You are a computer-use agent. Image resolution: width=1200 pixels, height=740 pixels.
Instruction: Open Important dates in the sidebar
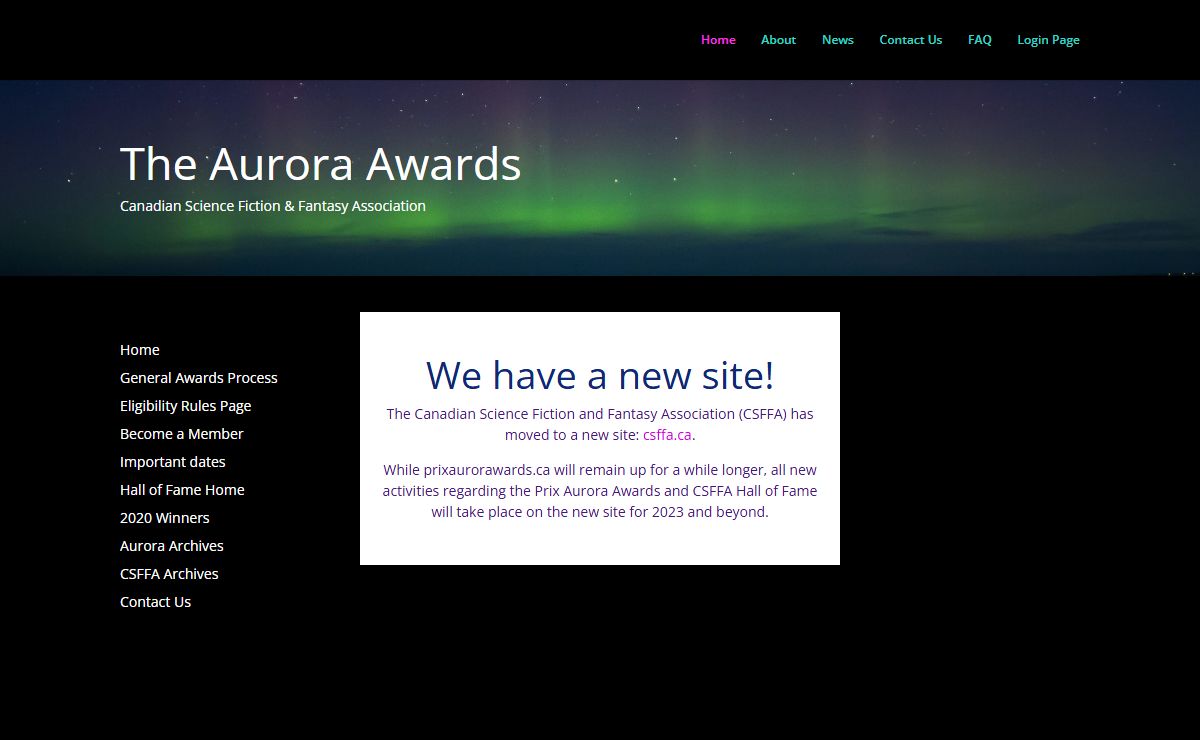(173, 462)
